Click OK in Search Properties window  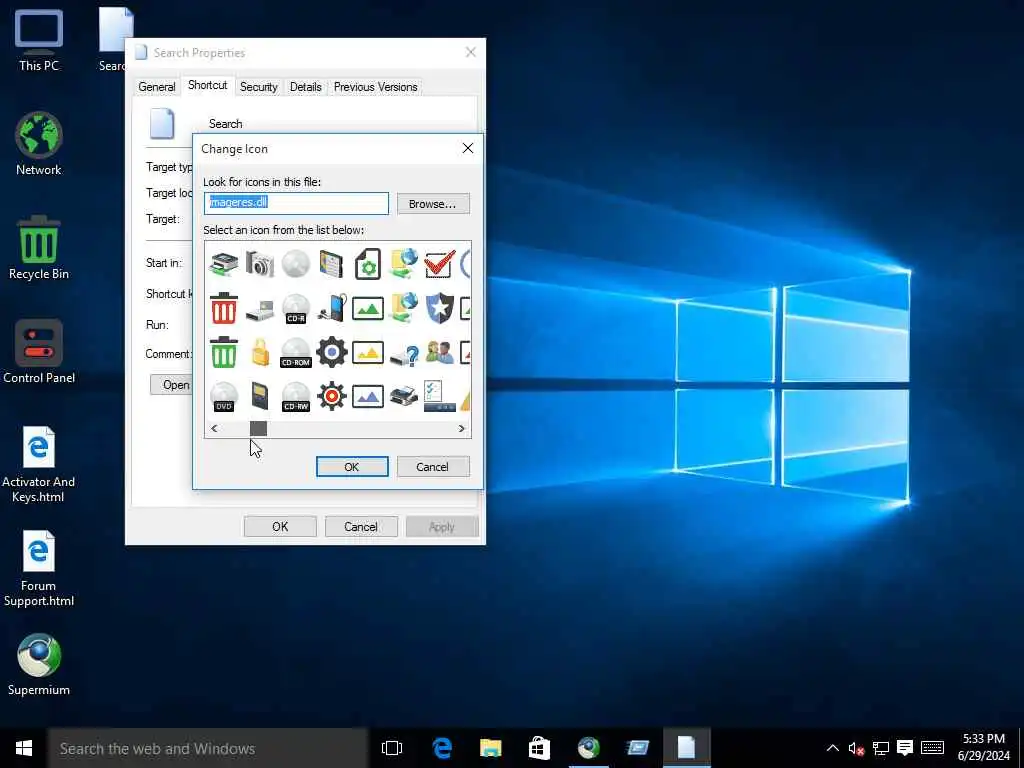280,526
